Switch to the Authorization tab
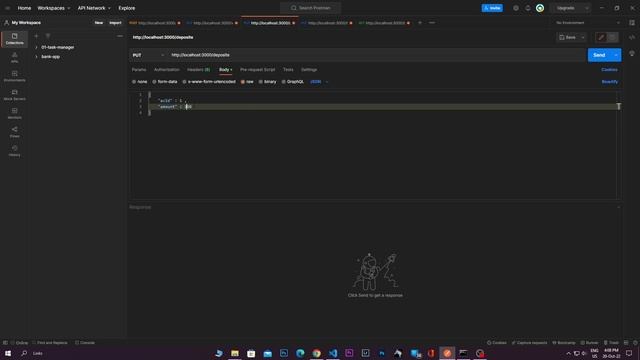640x360 pixels. 167,70
